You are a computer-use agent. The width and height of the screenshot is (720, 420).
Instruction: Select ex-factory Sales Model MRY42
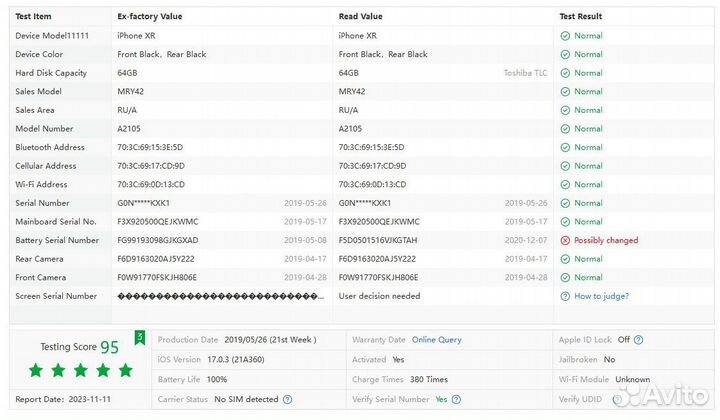pyautogui.click(x=130, y=92)
